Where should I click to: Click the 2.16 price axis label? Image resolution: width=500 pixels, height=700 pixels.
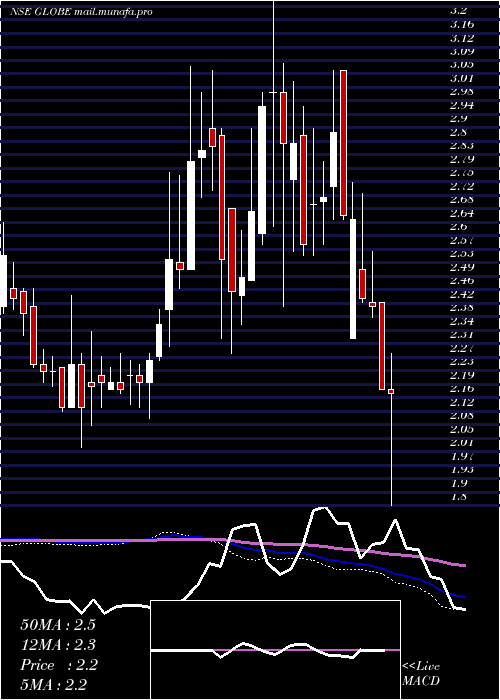(x=462, y=389)
